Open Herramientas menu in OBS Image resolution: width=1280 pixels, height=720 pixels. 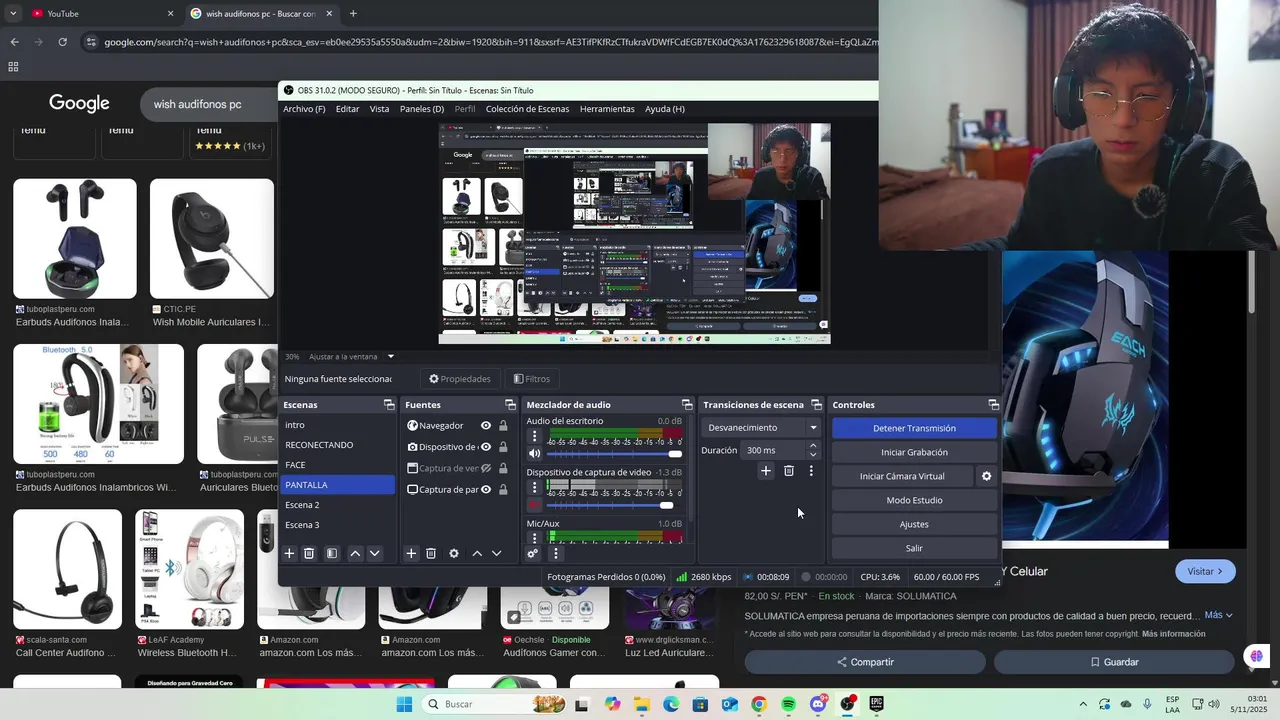click(607, 109)
